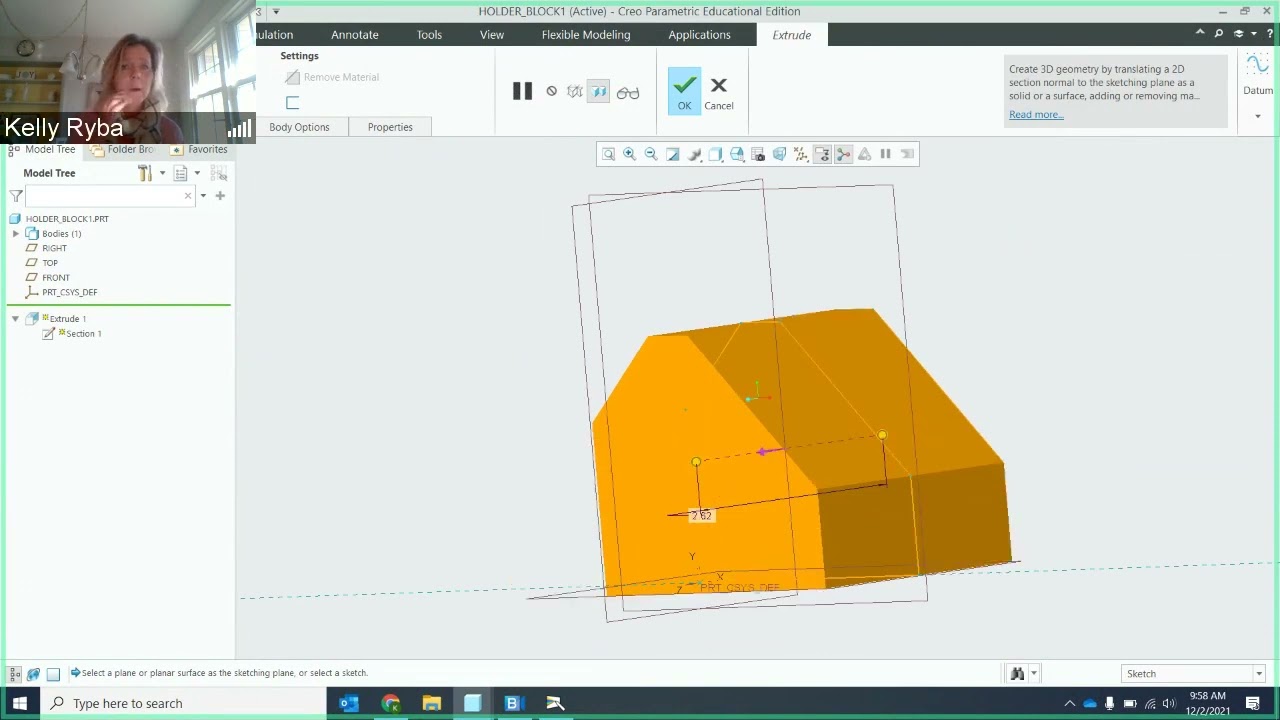Toggle the Remove Material option
The height and width of the screenshot is (720, 1280).
[332, 77]
